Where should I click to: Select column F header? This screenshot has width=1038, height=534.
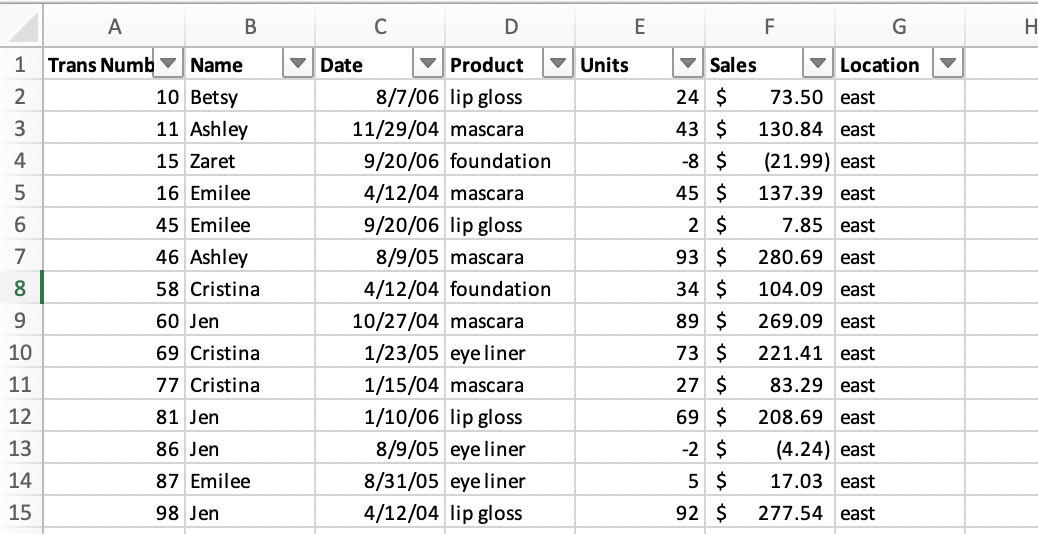[769, 28]
